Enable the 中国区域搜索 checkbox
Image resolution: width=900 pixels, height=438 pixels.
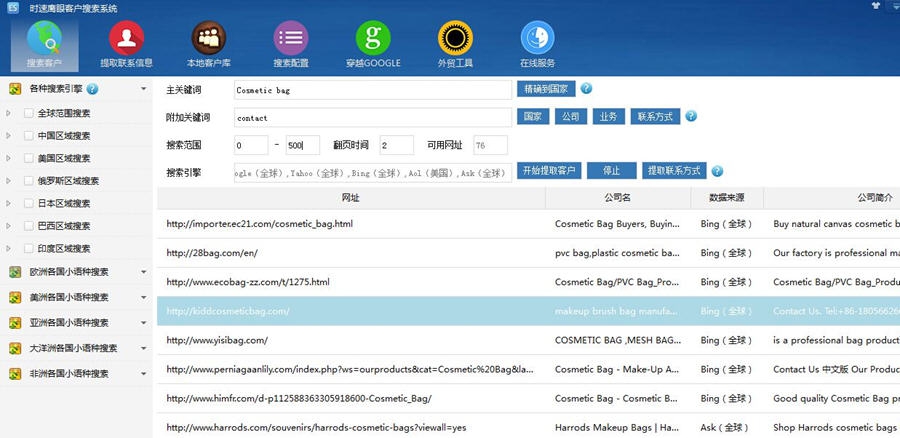(x=28, y=136)
